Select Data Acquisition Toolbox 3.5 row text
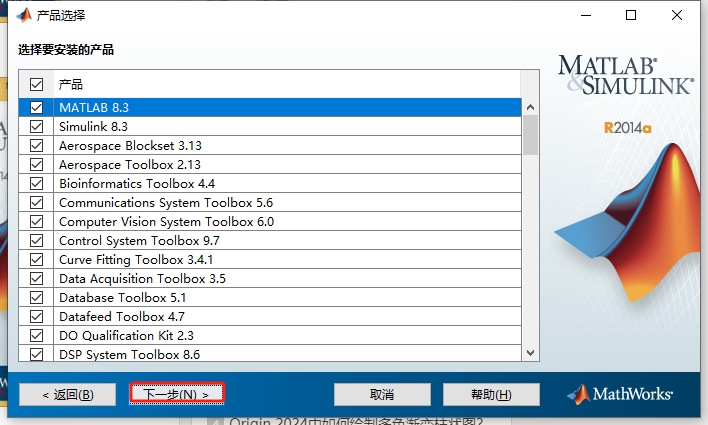 142,278
